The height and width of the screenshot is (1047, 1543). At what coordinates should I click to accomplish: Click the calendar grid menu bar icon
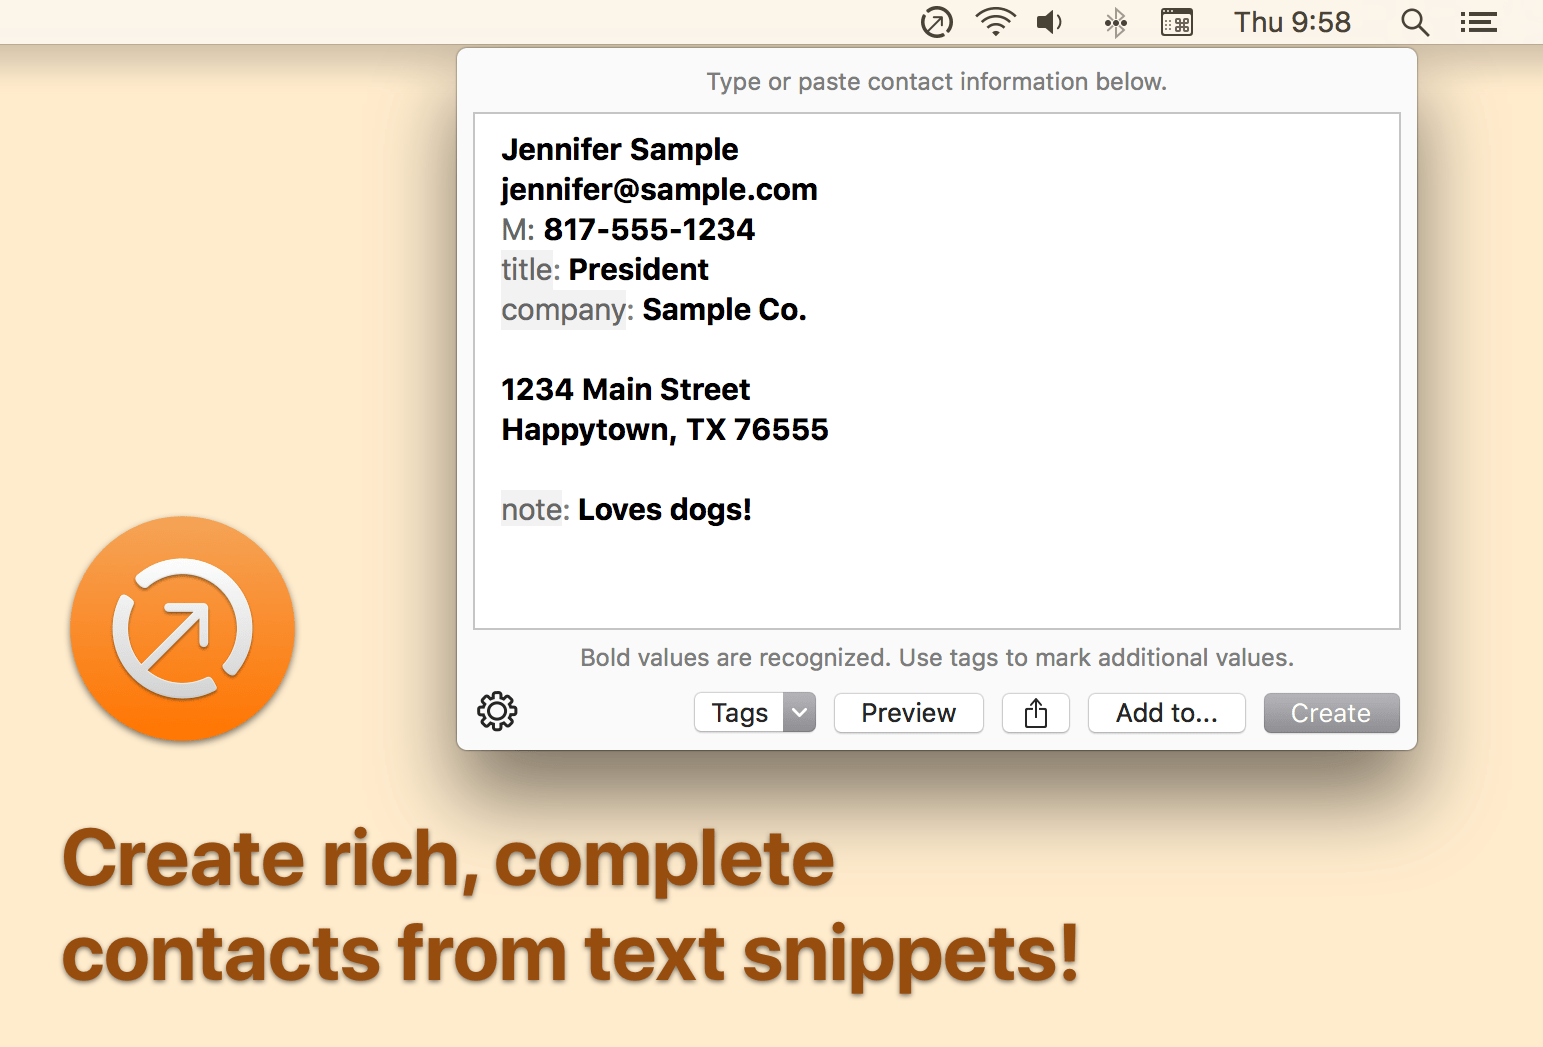click(x=1176, y=22)
